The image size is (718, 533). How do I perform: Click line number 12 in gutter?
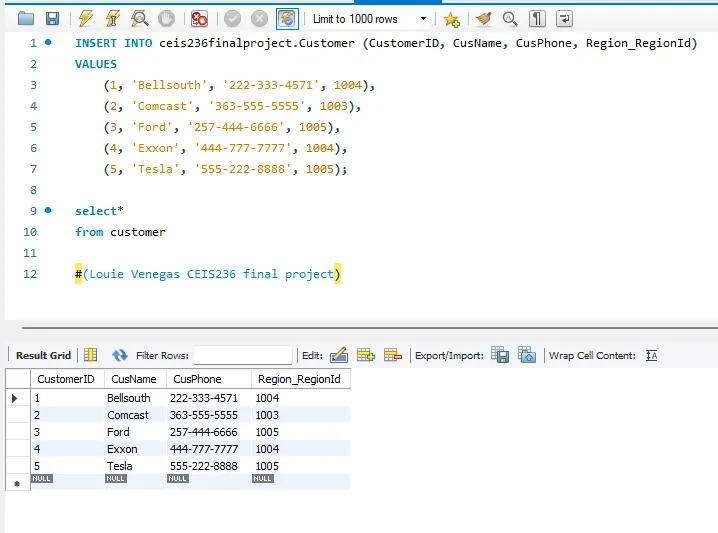point(30,274)
